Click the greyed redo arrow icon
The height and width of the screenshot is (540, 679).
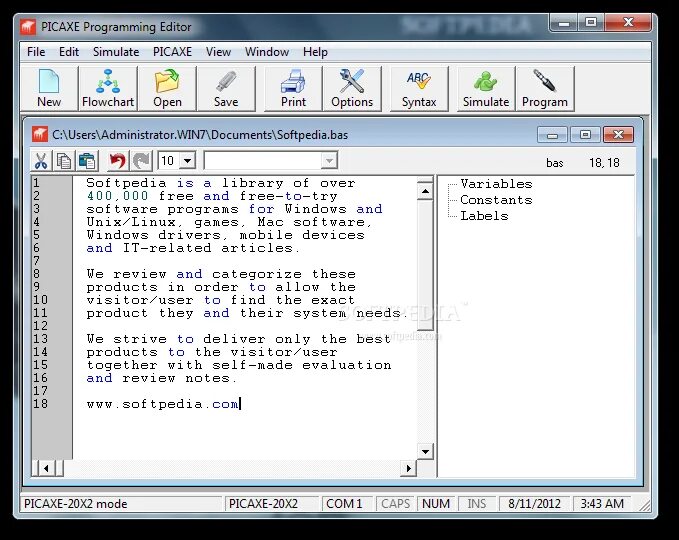pyautogui.click(x=141, y=161)
